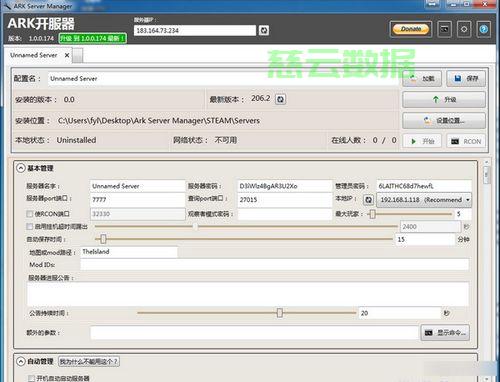Click the show command button
The height and width of the screenshot is (382, 500).
coord(445,333)
